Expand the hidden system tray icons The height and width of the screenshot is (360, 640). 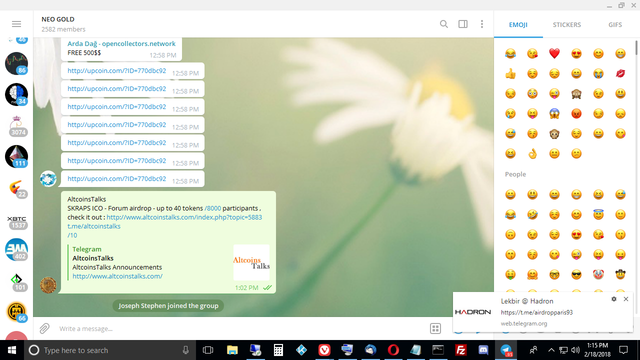551,350
